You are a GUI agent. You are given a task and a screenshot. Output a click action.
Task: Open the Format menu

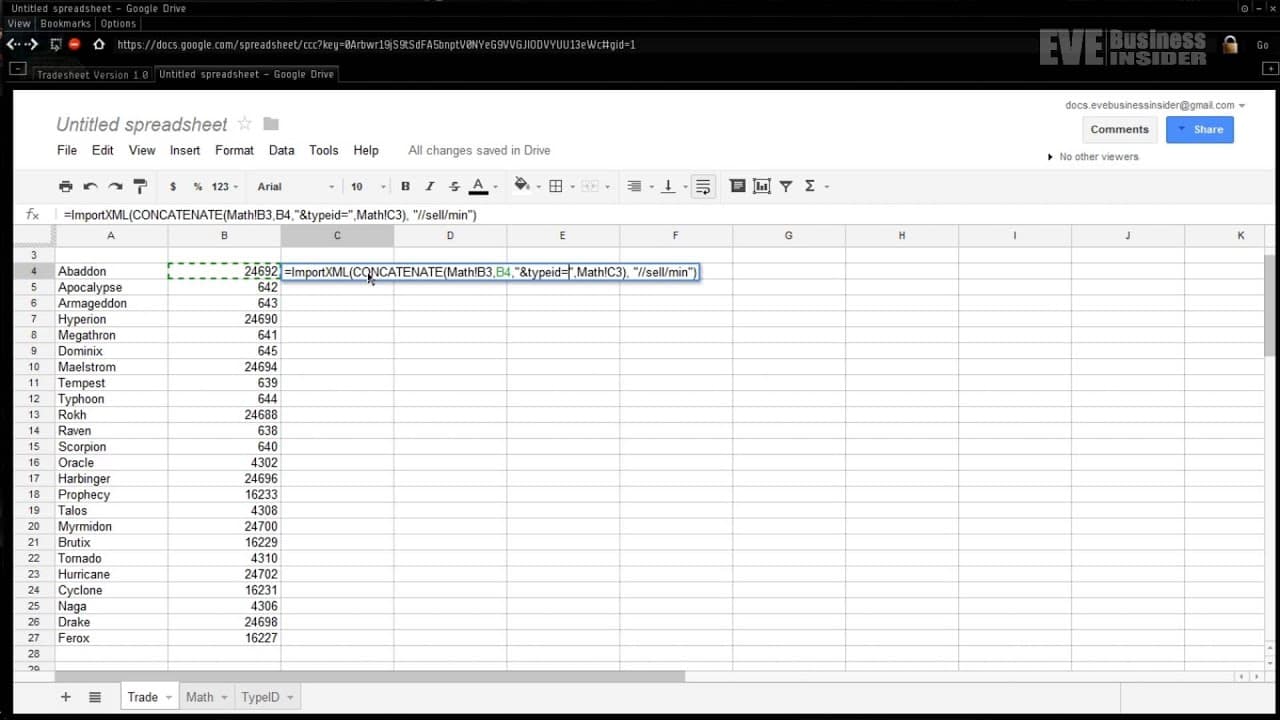click(x=234, y=150)
